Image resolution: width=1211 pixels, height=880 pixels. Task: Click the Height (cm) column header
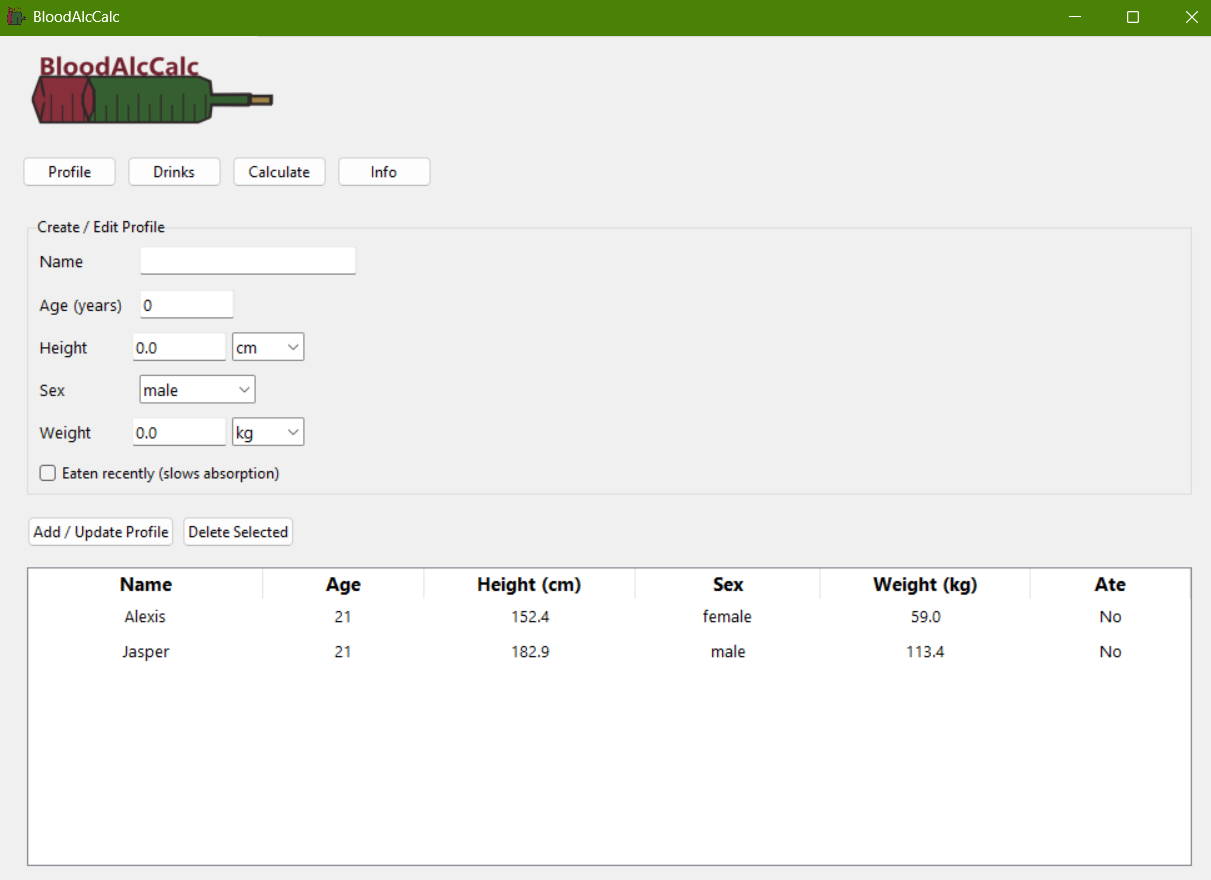coord(529,584)
